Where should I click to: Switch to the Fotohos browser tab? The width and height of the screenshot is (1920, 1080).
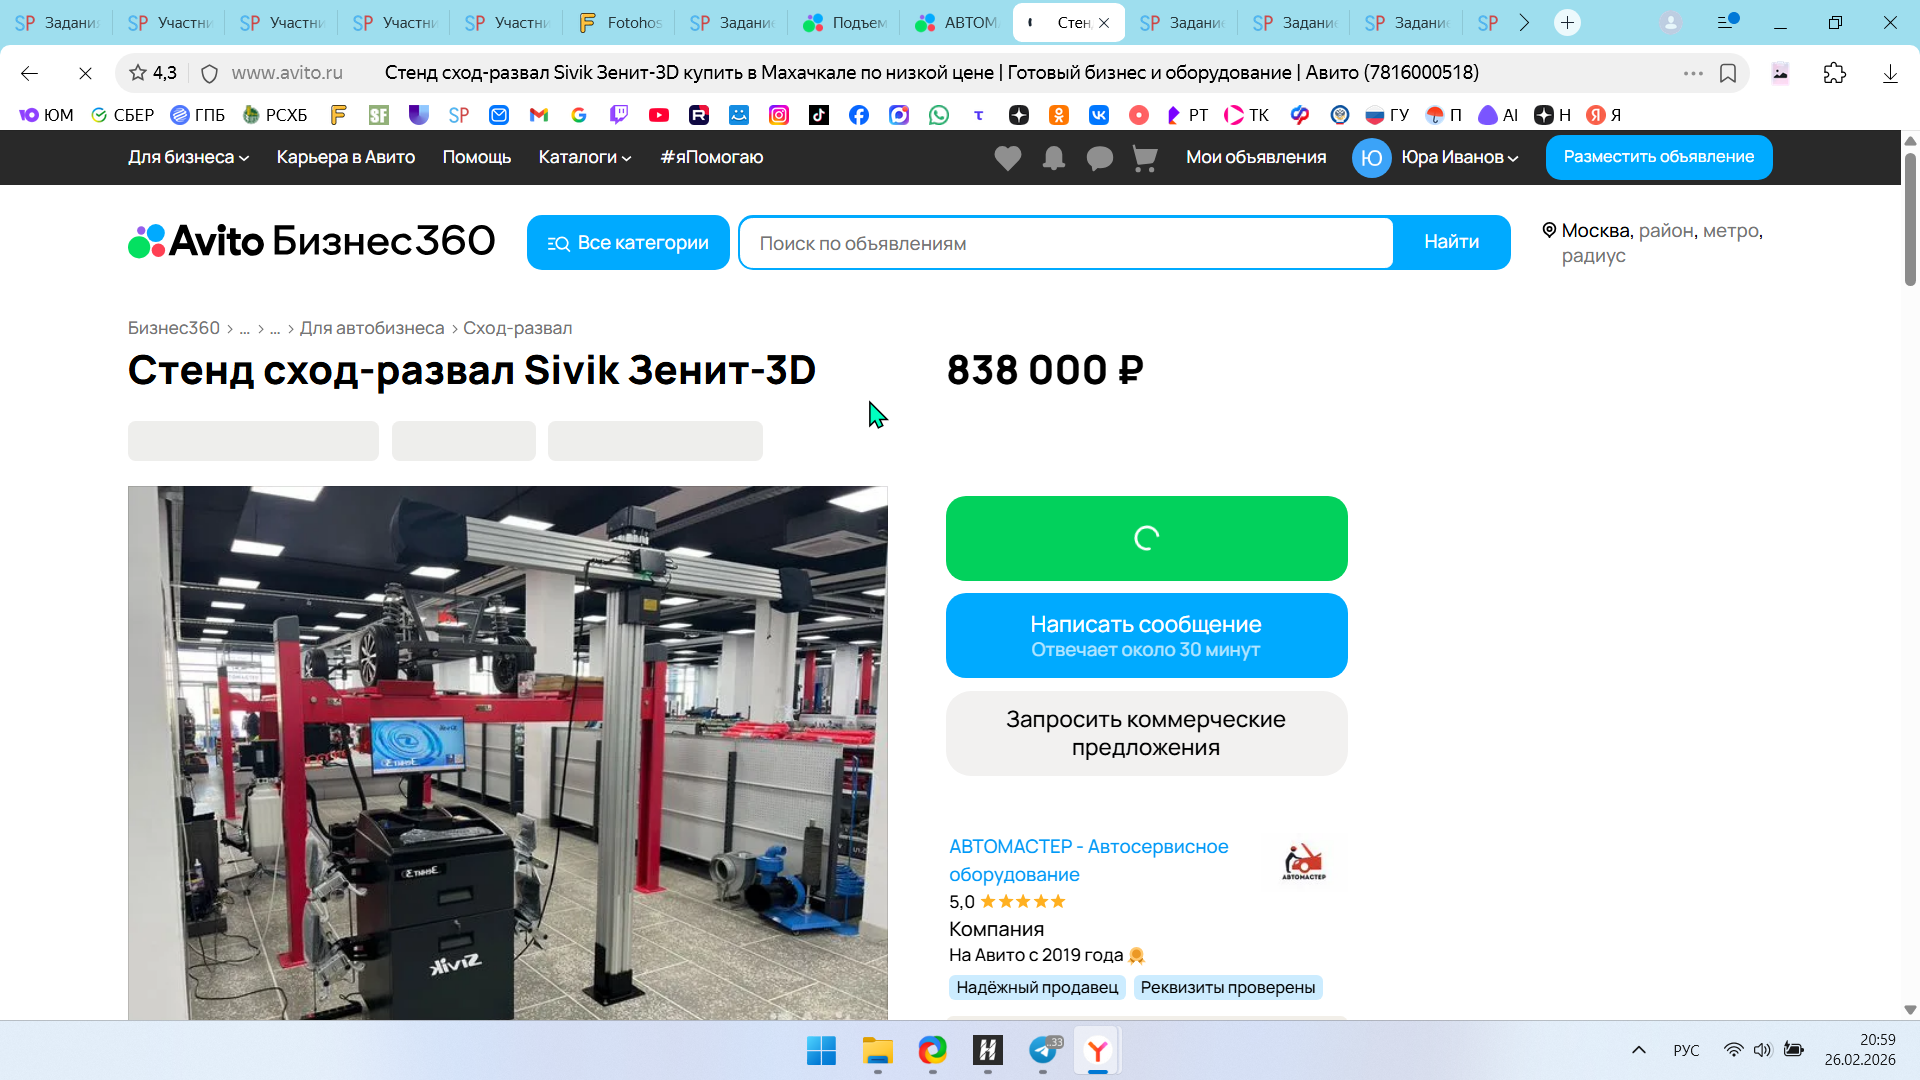pyautogui.click(x=620, y=22)
